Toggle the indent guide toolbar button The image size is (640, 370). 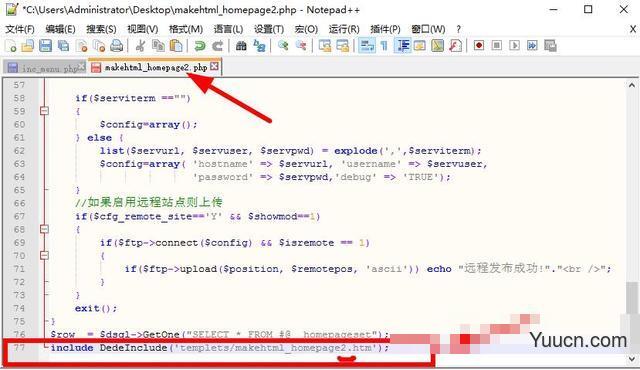tap(402, 45)
